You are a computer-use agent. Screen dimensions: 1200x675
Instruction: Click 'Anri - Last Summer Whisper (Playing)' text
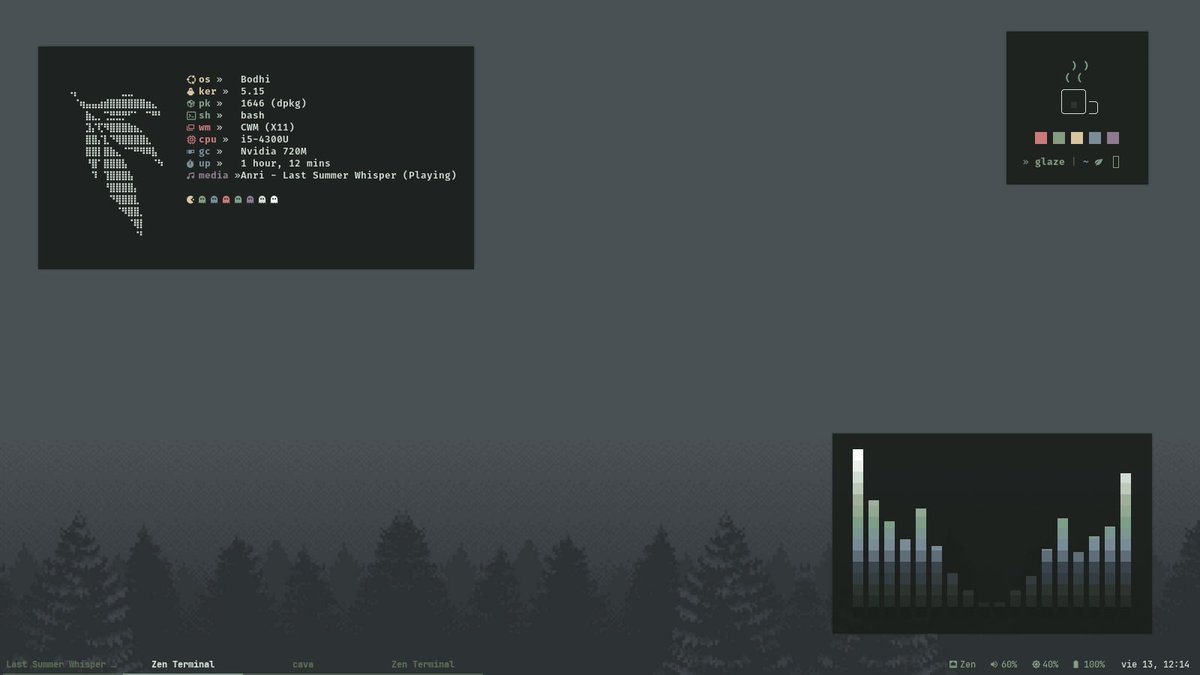pyautogui.click(x=348, y=175)
